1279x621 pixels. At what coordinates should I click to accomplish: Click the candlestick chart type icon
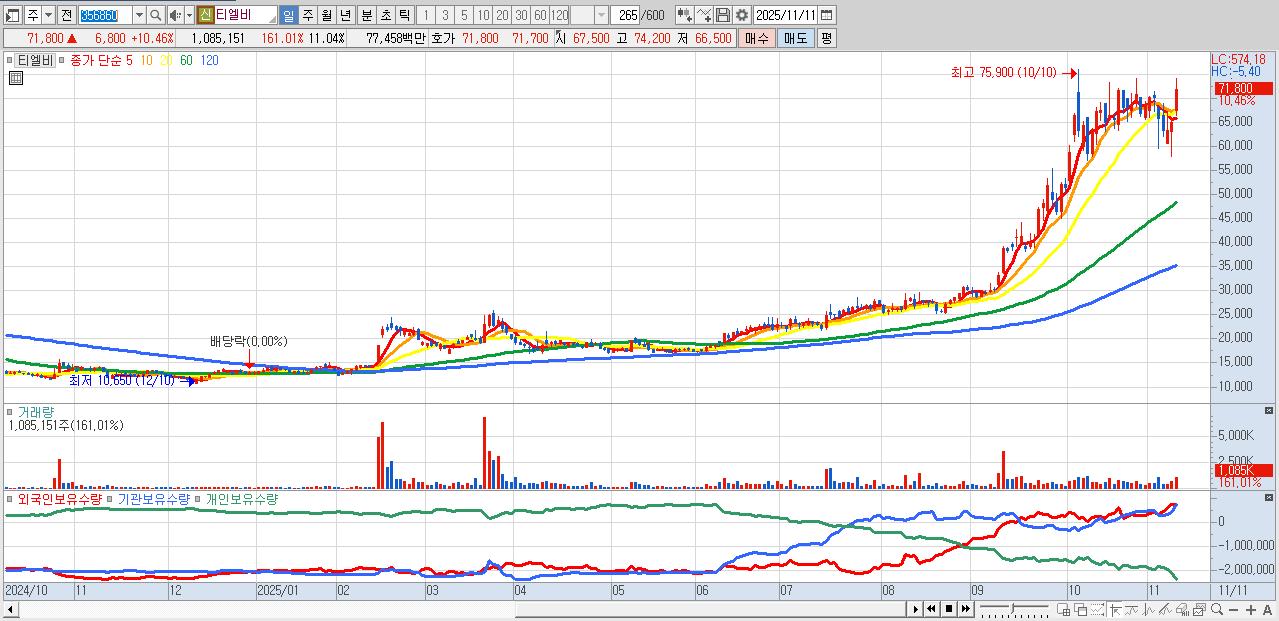tap(684, 15)
